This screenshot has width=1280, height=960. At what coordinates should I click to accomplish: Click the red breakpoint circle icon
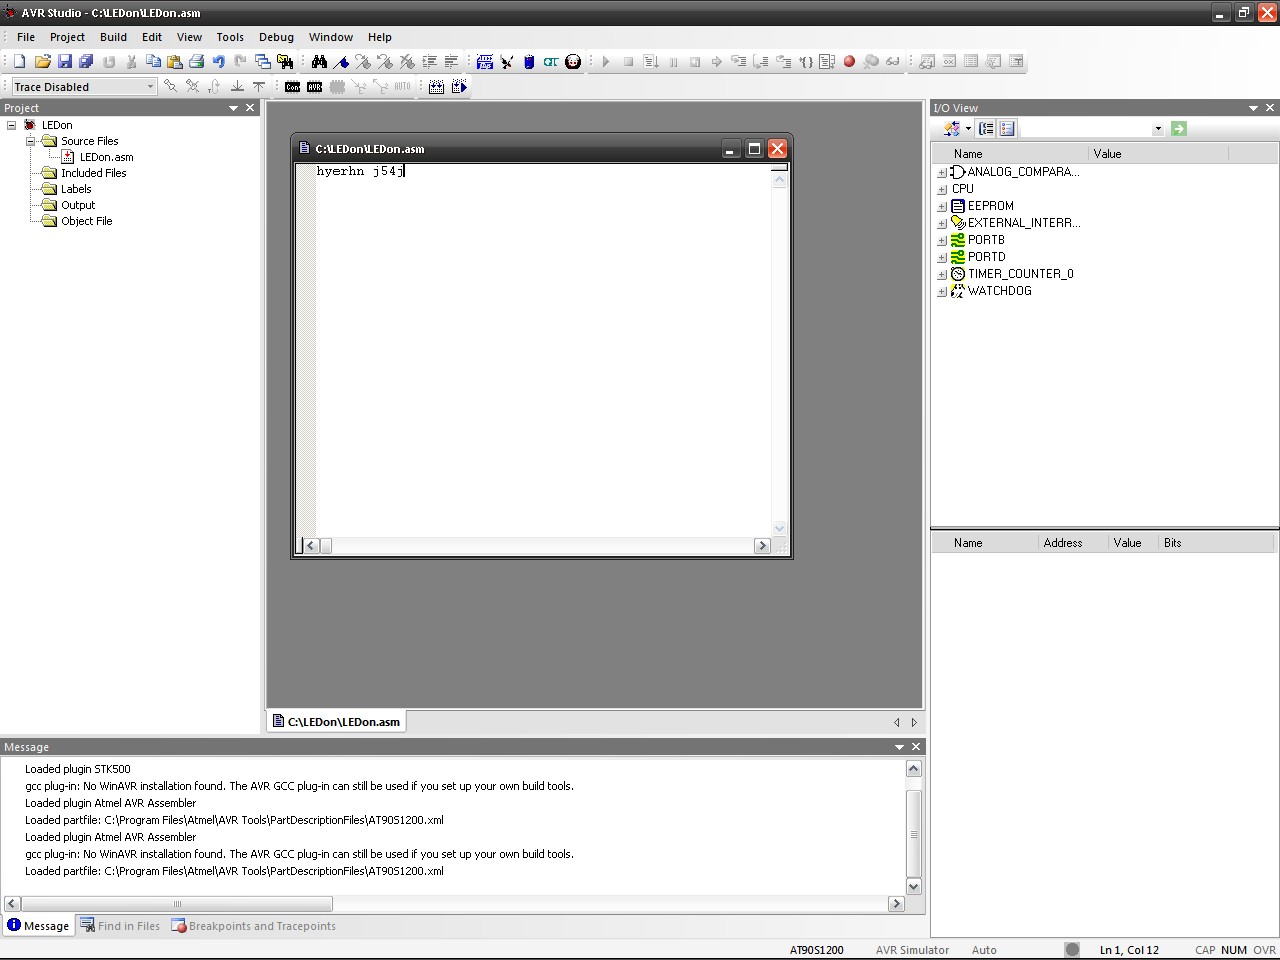point(849,62)
